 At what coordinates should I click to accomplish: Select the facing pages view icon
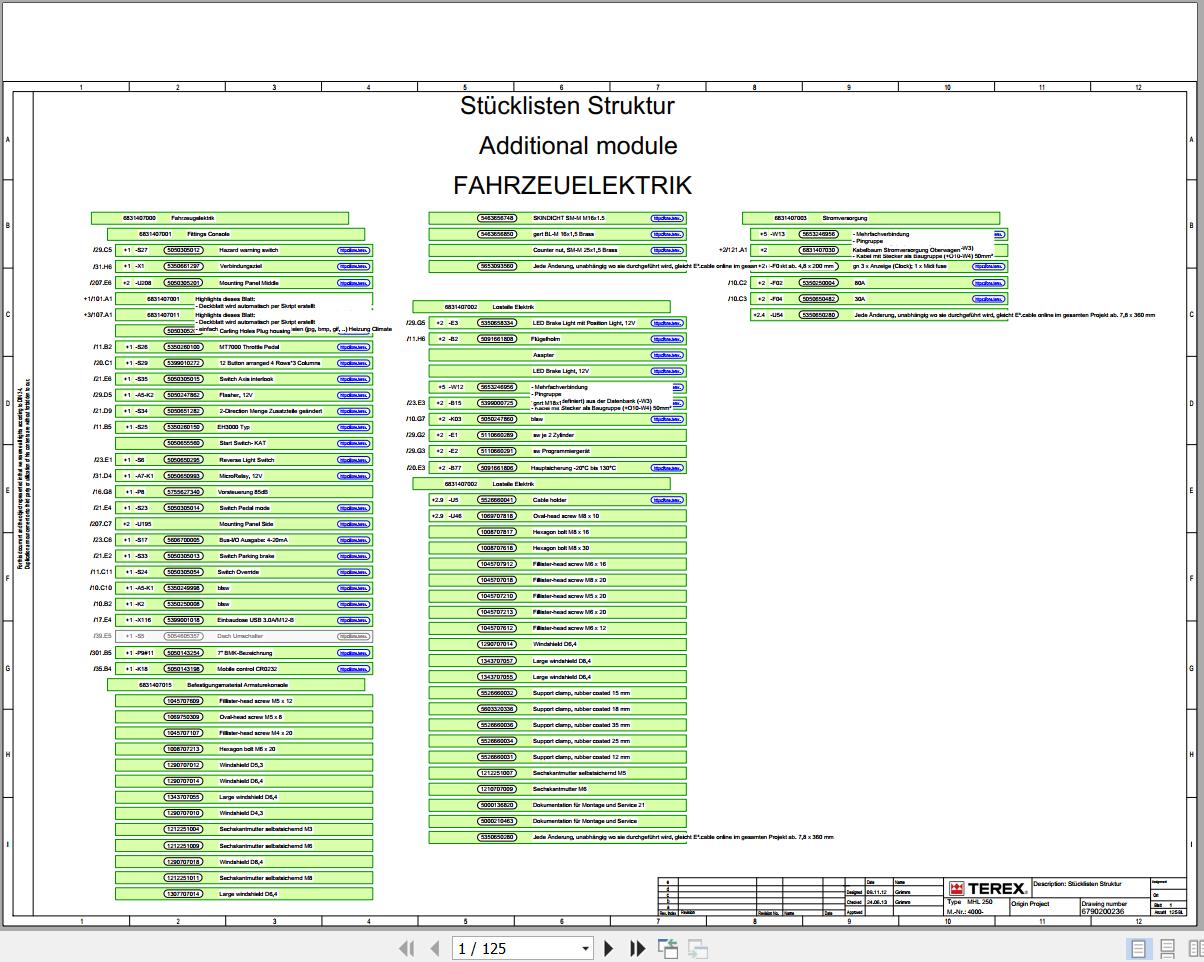[x=1197, y=947]
